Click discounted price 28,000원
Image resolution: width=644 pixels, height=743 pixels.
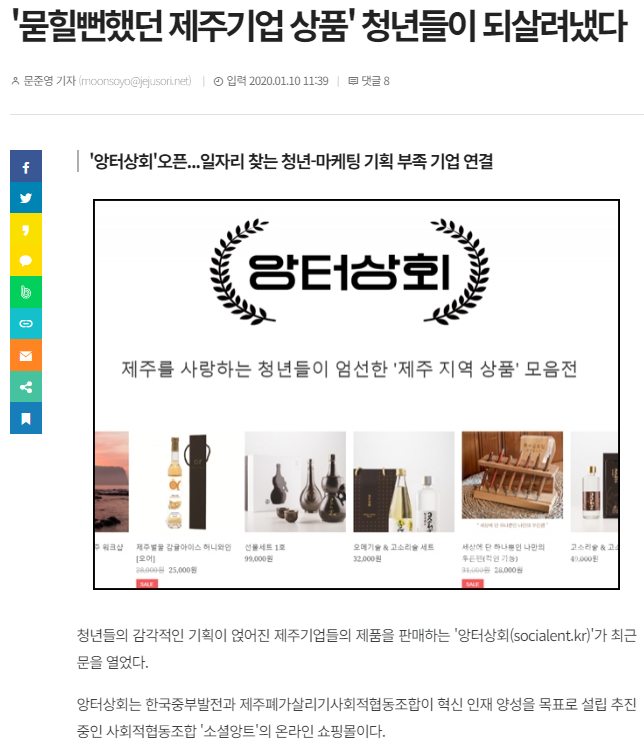[508, 570]
